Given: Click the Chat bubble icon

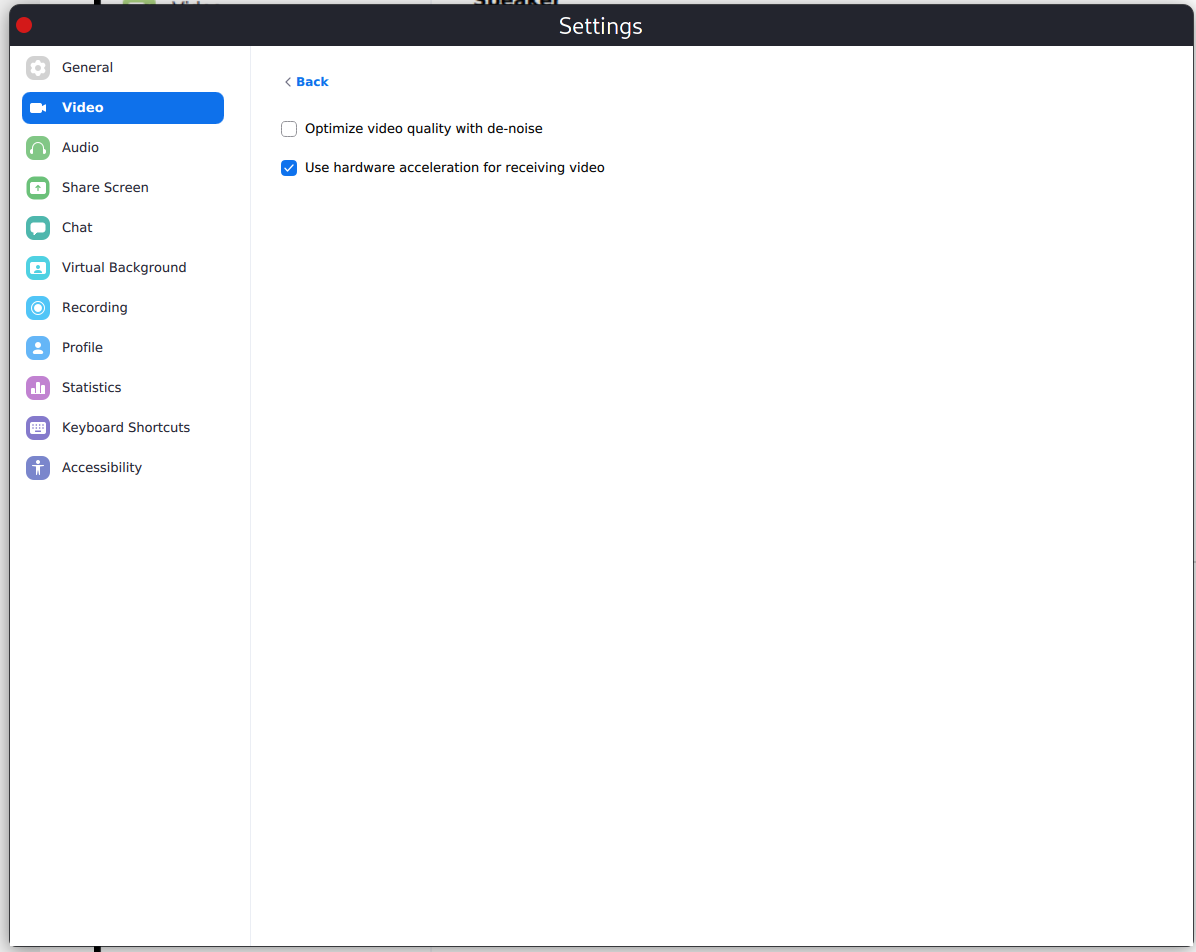Looking at the screenshot, I should (38, 227).
